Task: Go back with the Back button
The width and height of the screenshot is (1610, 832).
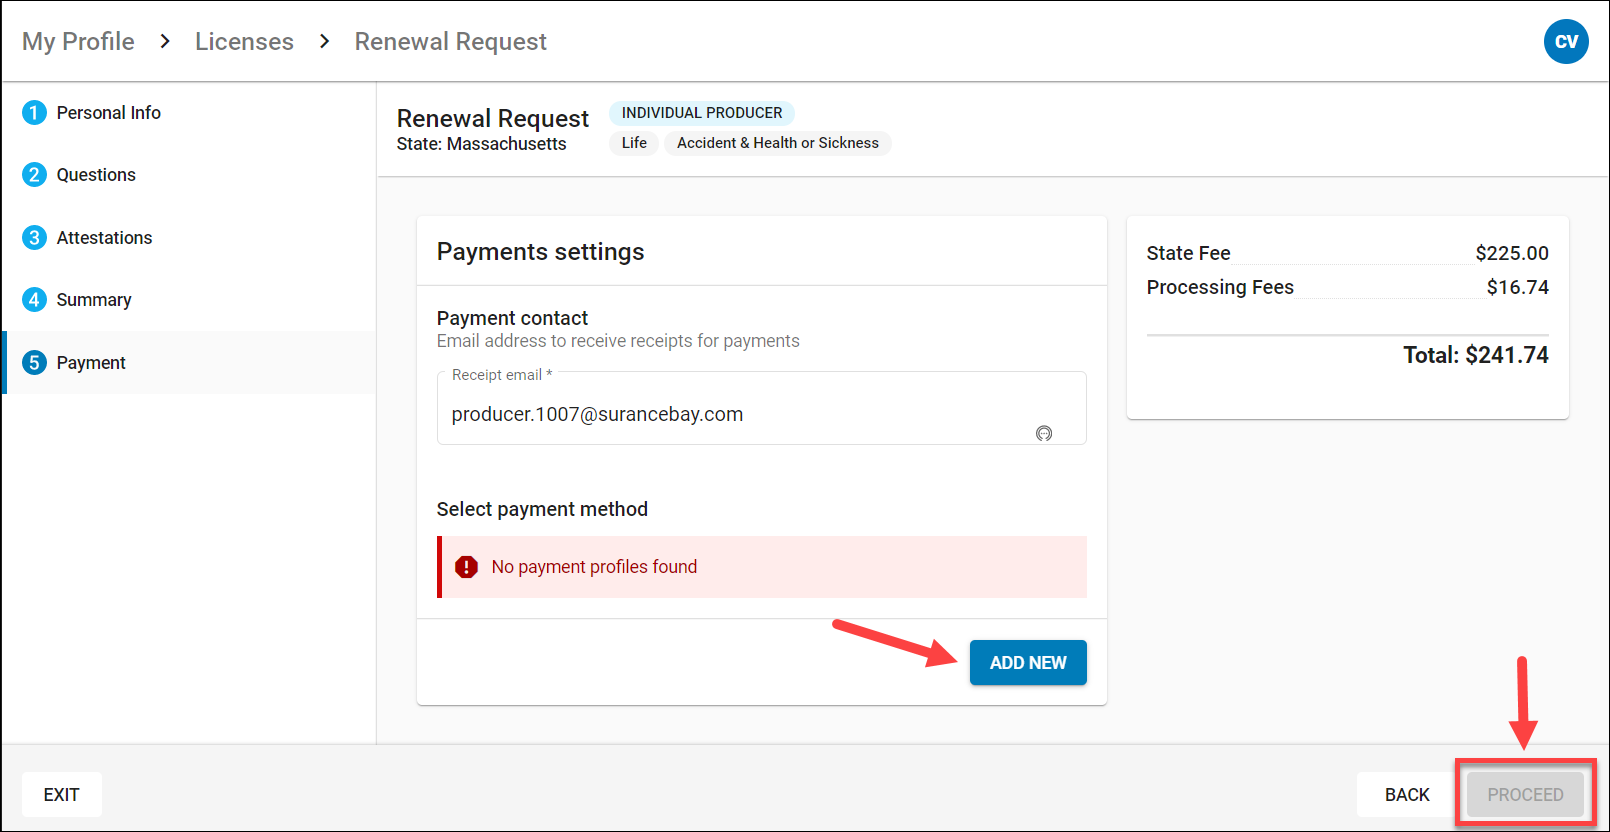Action: pyautogui.click(x=1407, y=794)
